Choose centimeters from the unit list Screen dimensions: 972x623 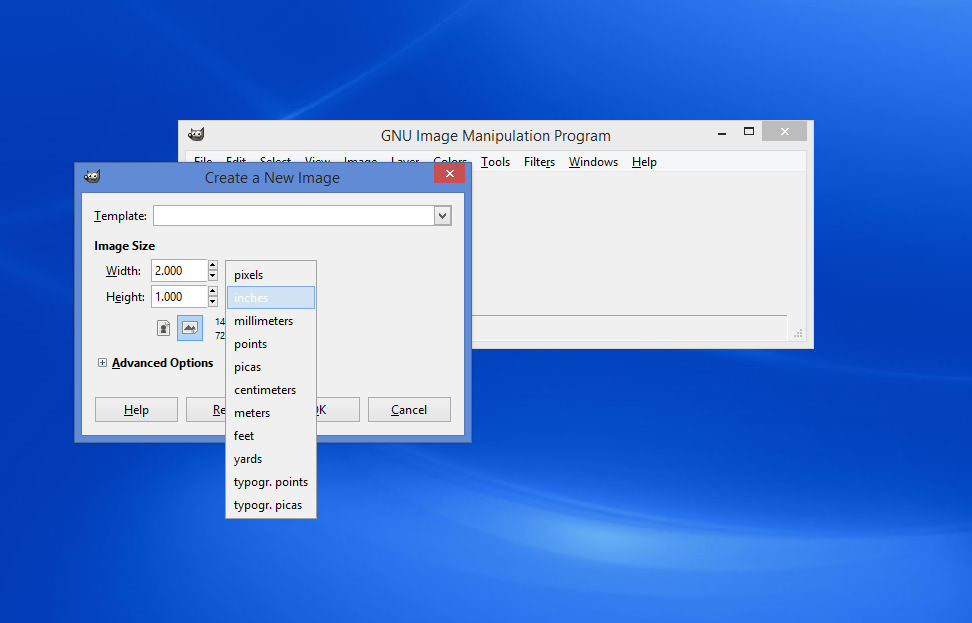pos(271,389)
